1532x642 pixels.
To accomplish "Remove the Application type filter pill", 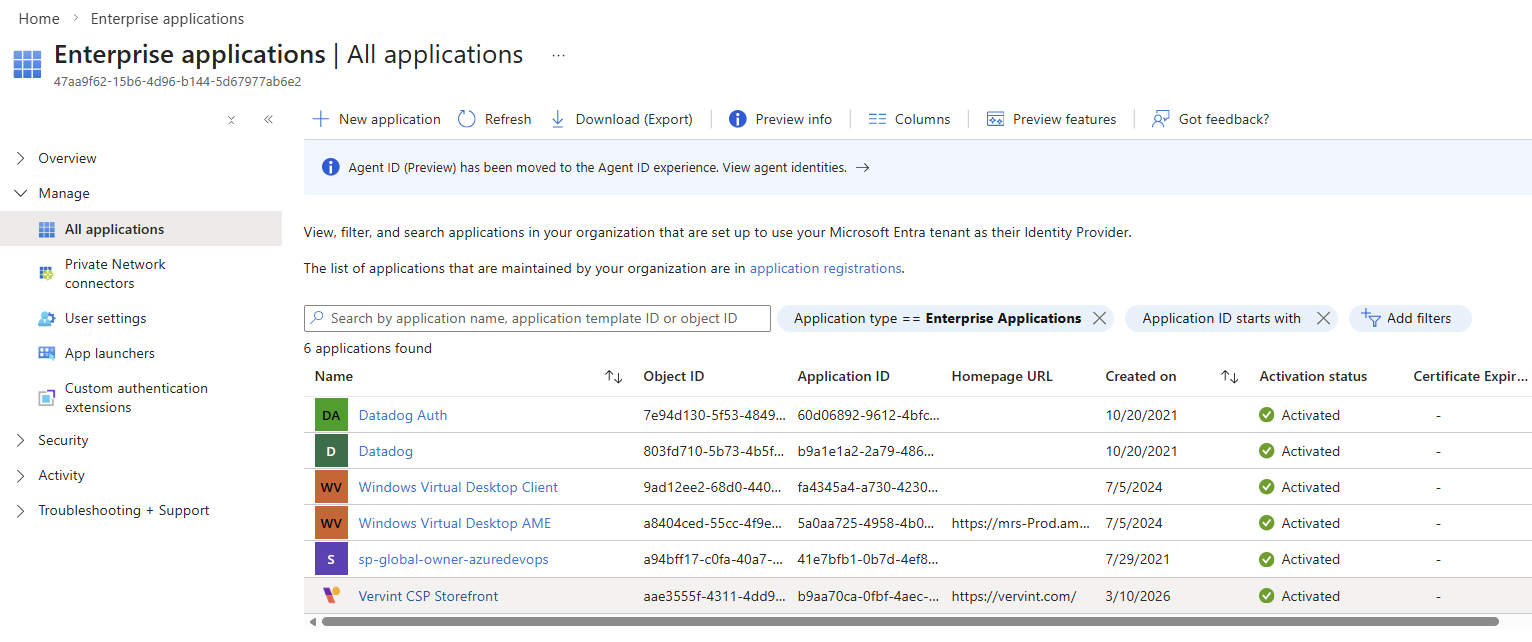I will pyautogui.click(x=1099, y=317).
